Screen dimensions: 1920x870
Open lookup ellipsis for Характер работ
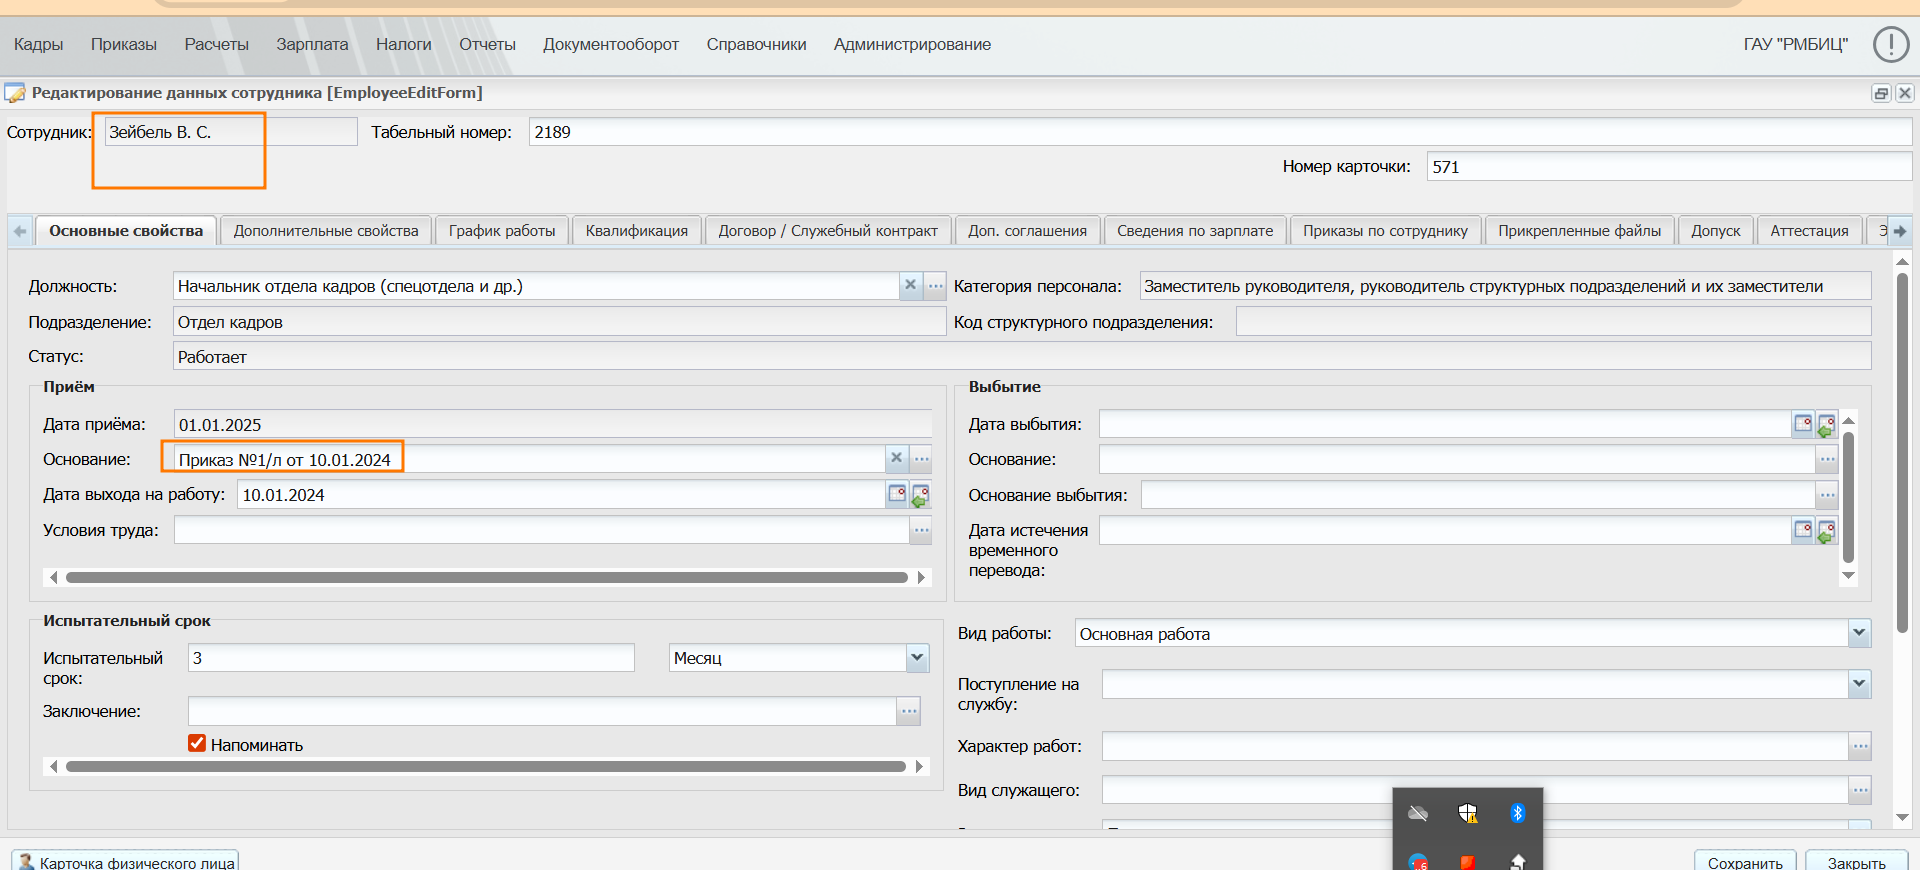[1860, 745]
